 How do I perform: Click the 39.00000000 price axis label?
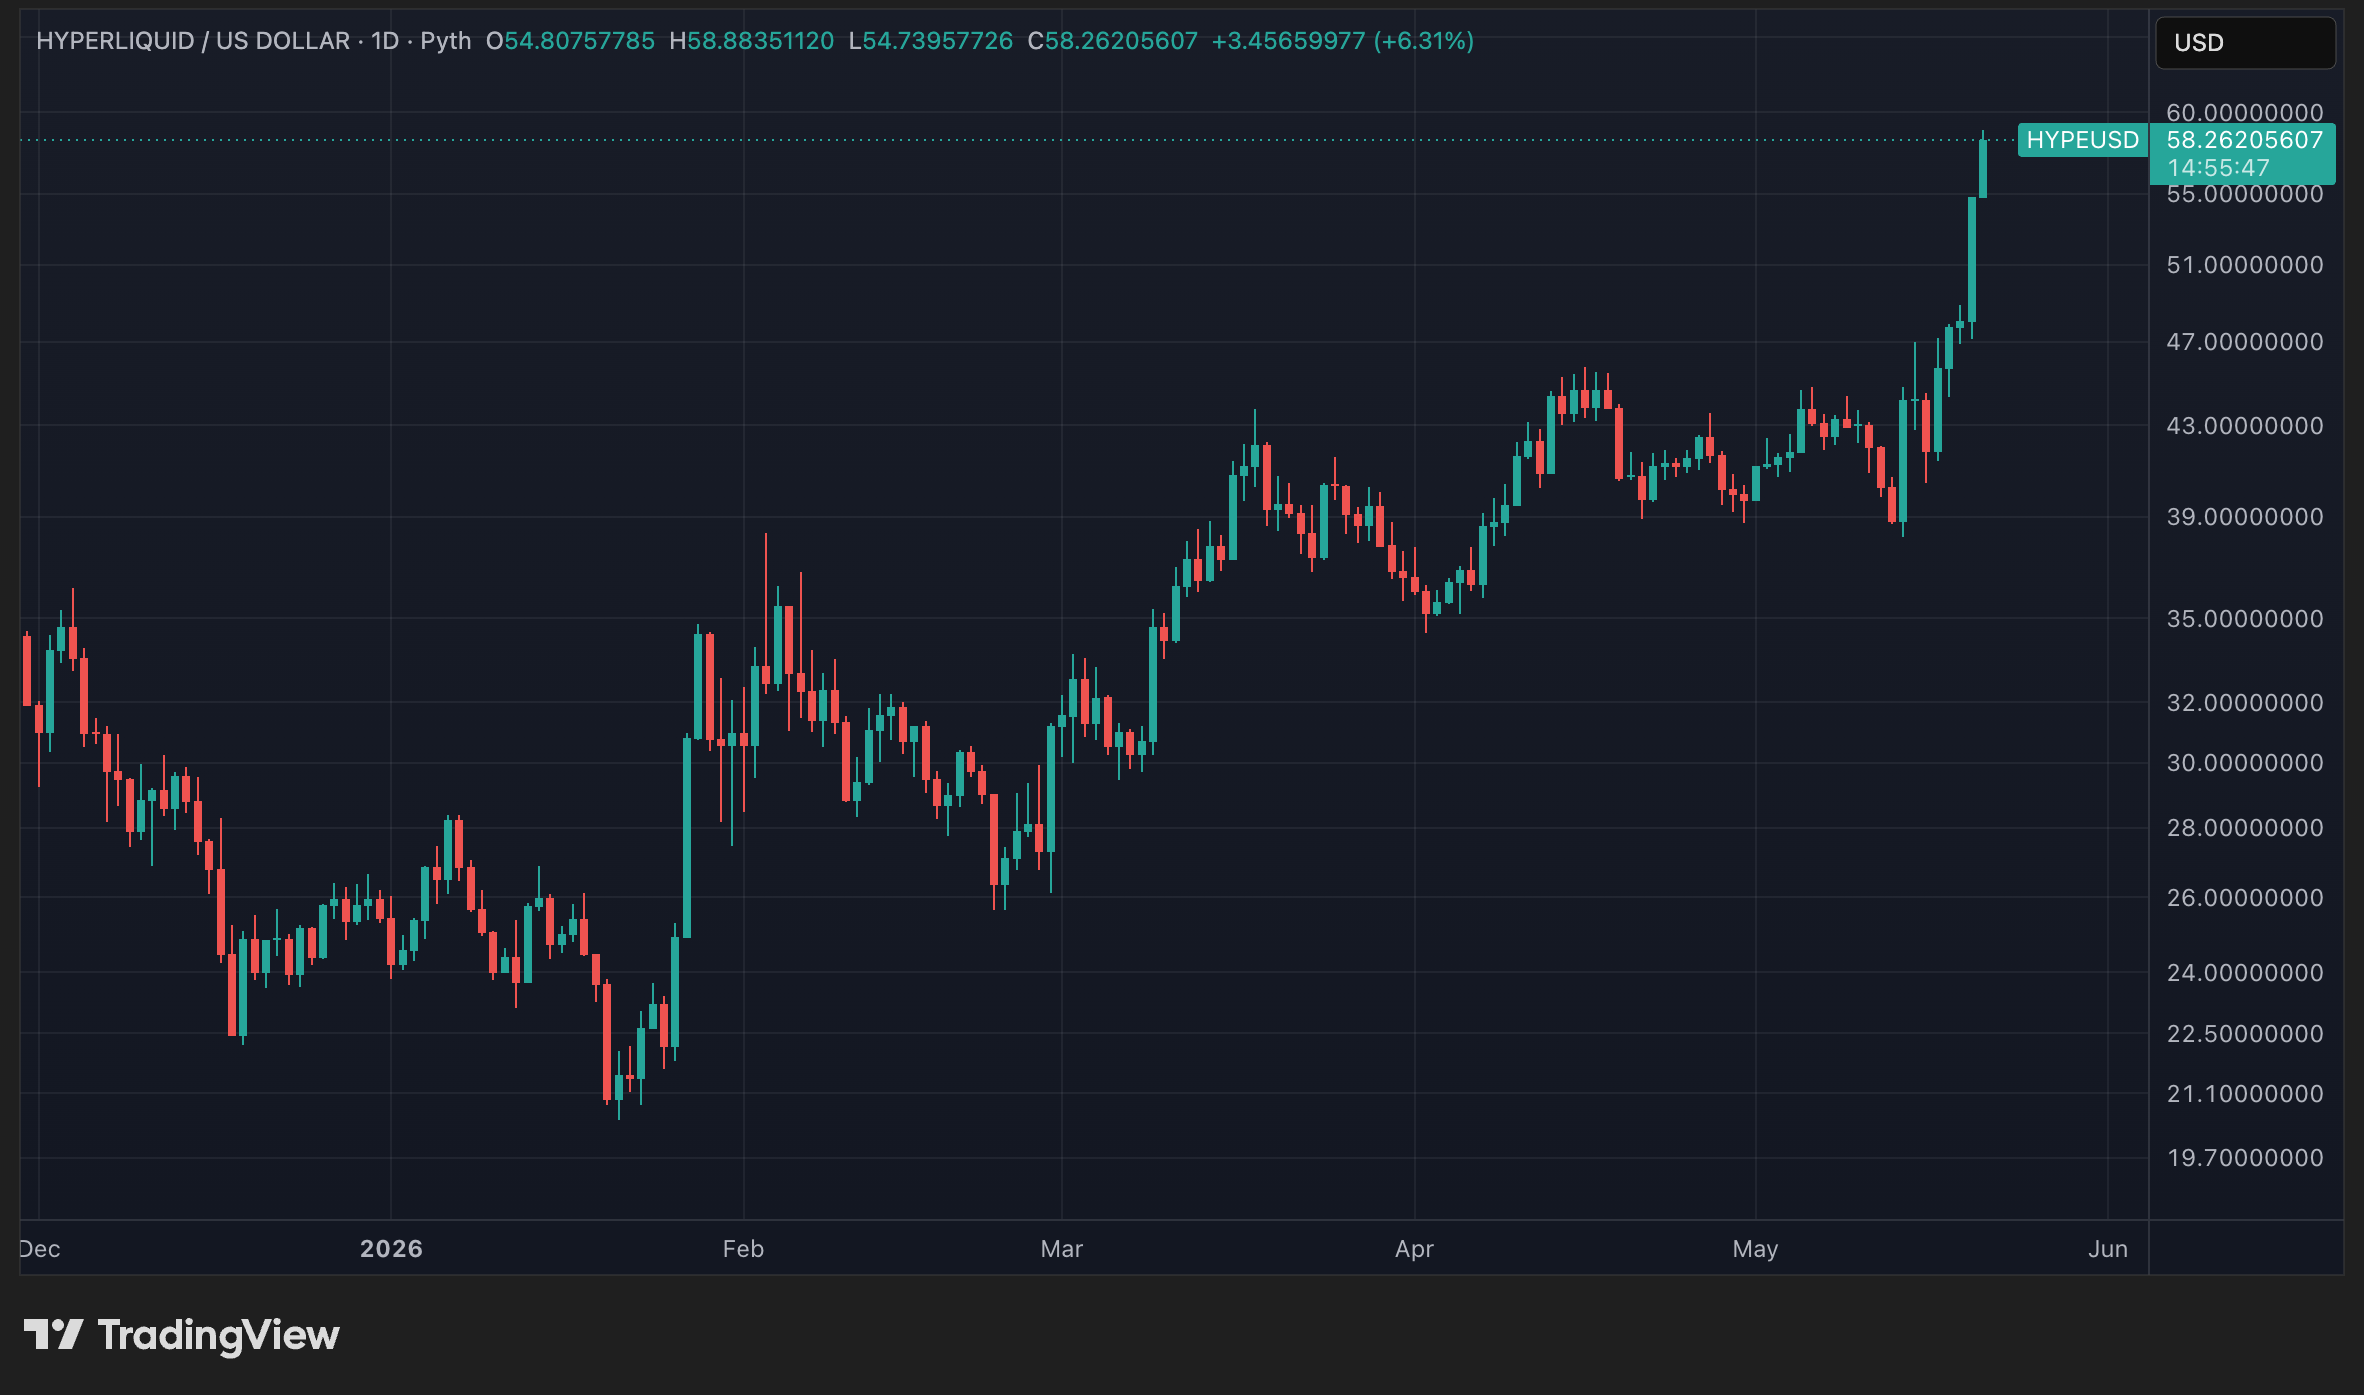point(2245,517)
